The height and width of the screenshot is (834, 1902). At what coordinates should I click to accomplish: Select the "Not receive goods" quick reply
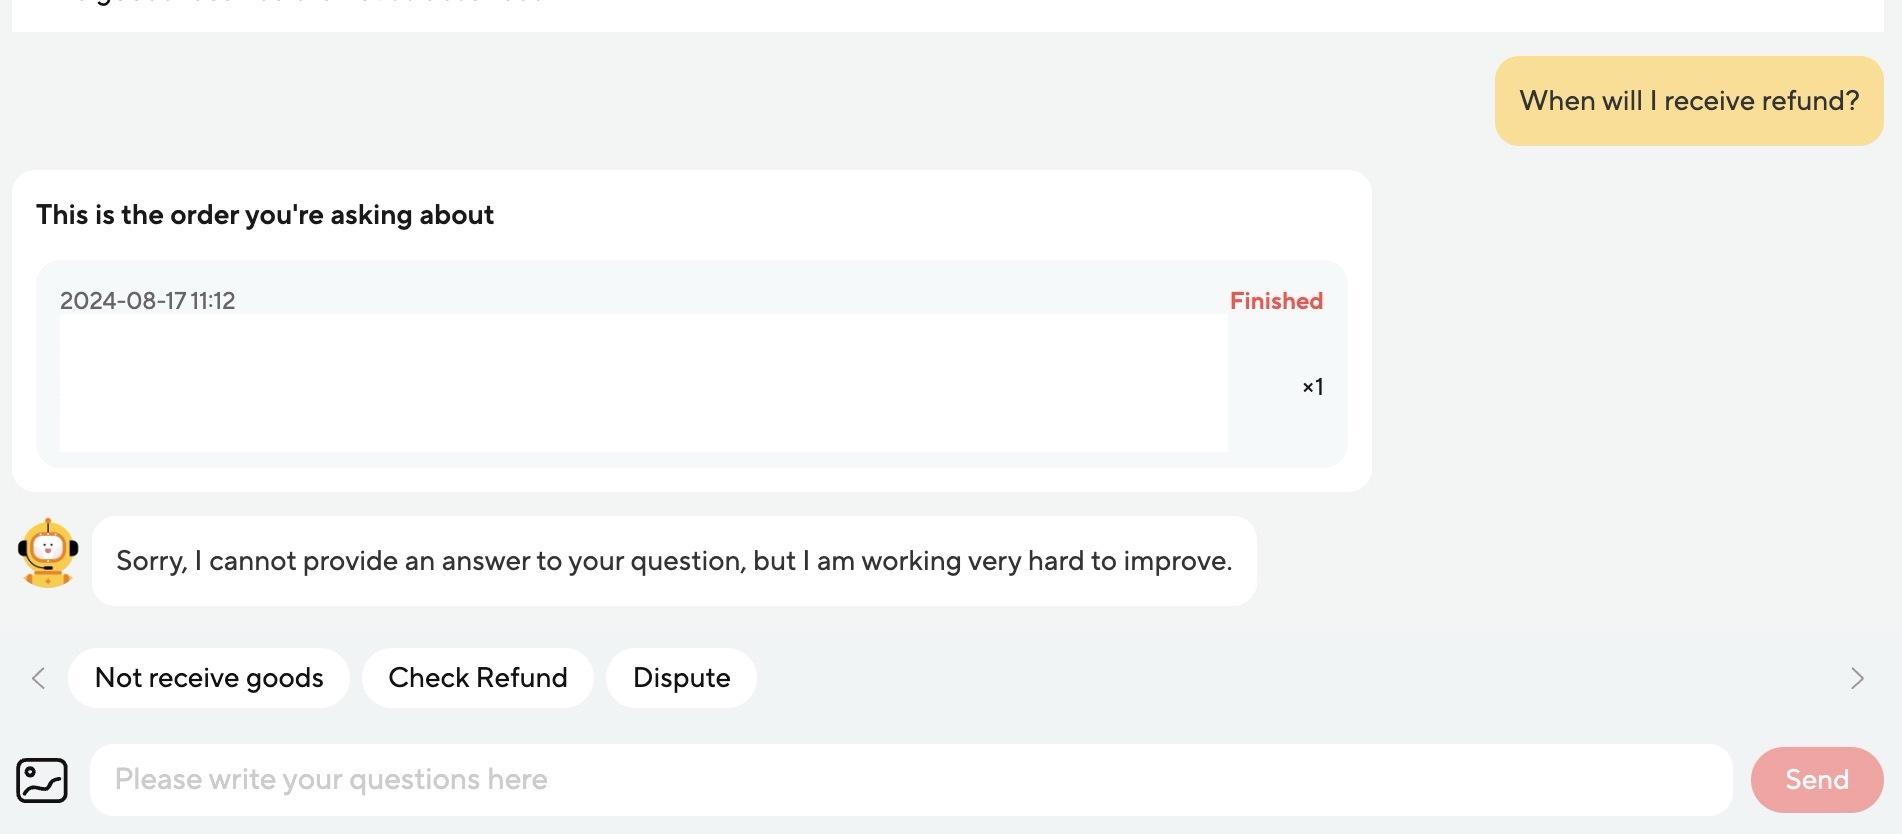click(209, 678)
